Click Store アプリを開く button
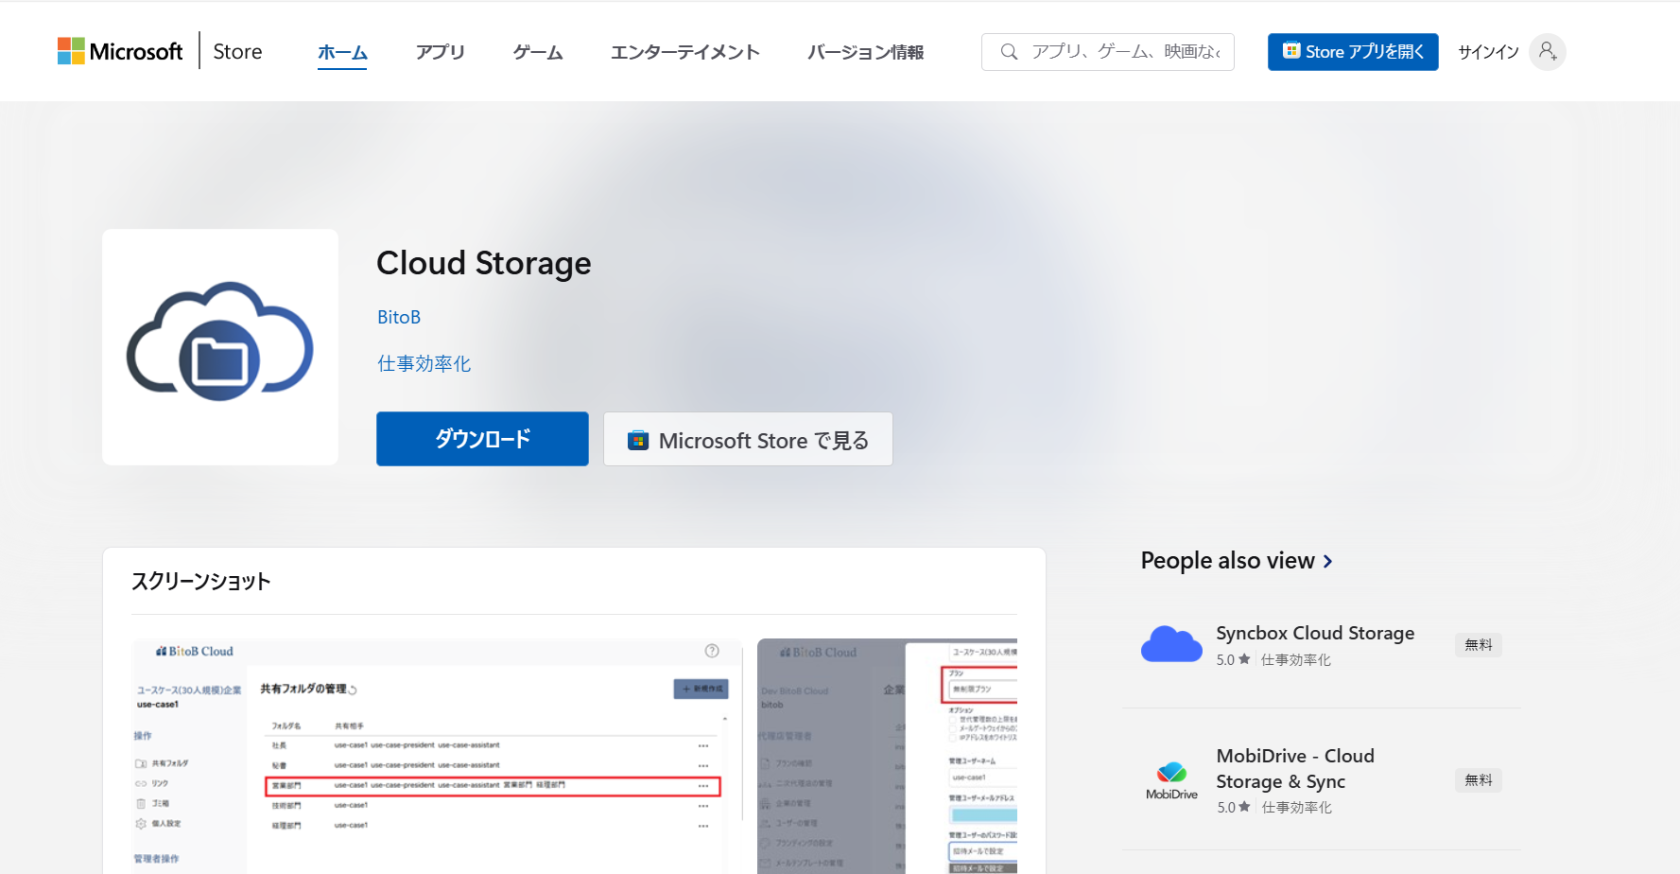 pyautogui.click(x=1353, y=52)
